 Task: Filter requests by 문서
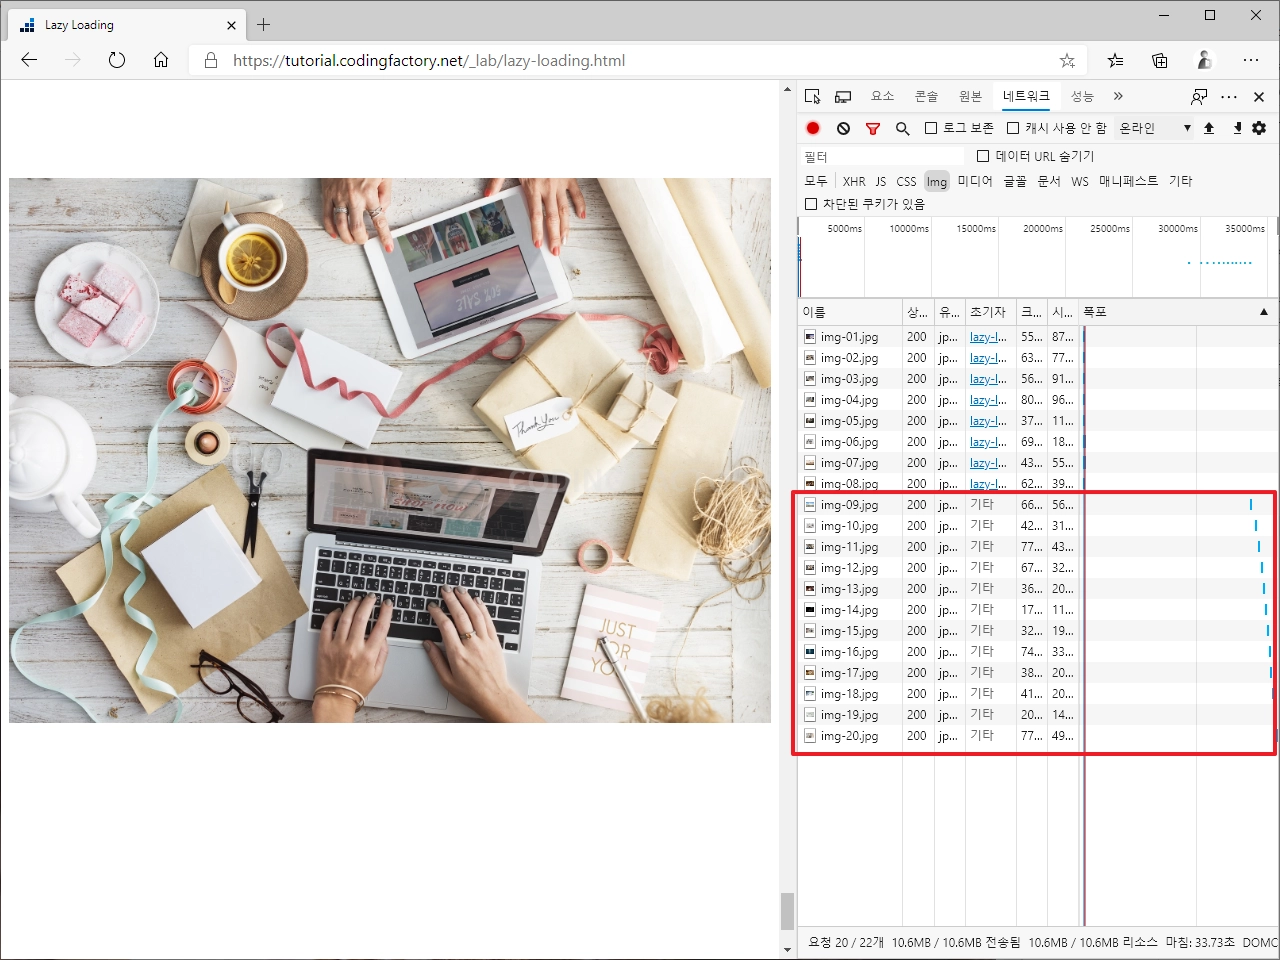(x=1049, y=181)
